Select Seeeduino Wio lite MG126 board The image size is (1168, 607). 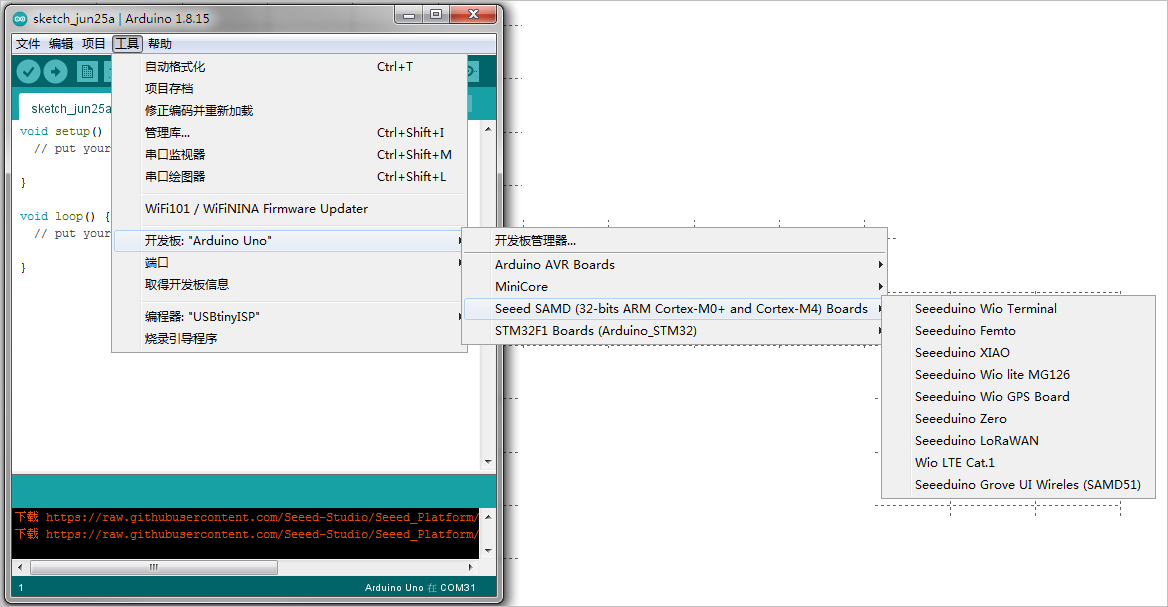1018,375
